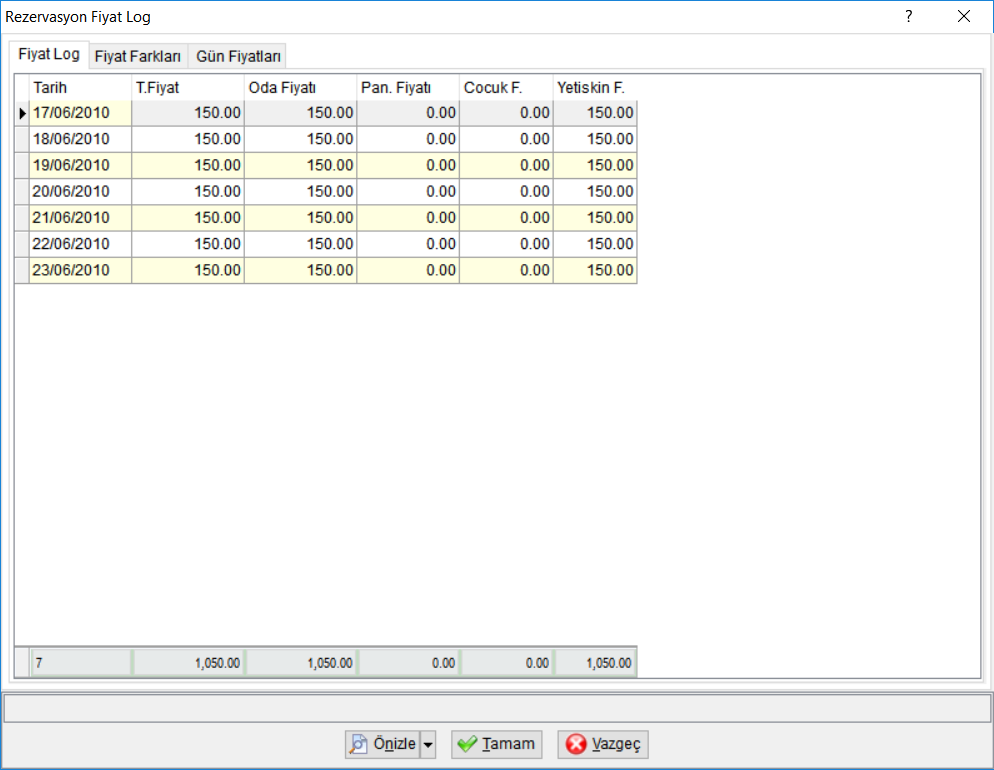Open the Önizle print preview button
Screen dimensions: 994x770
(382, 744)
